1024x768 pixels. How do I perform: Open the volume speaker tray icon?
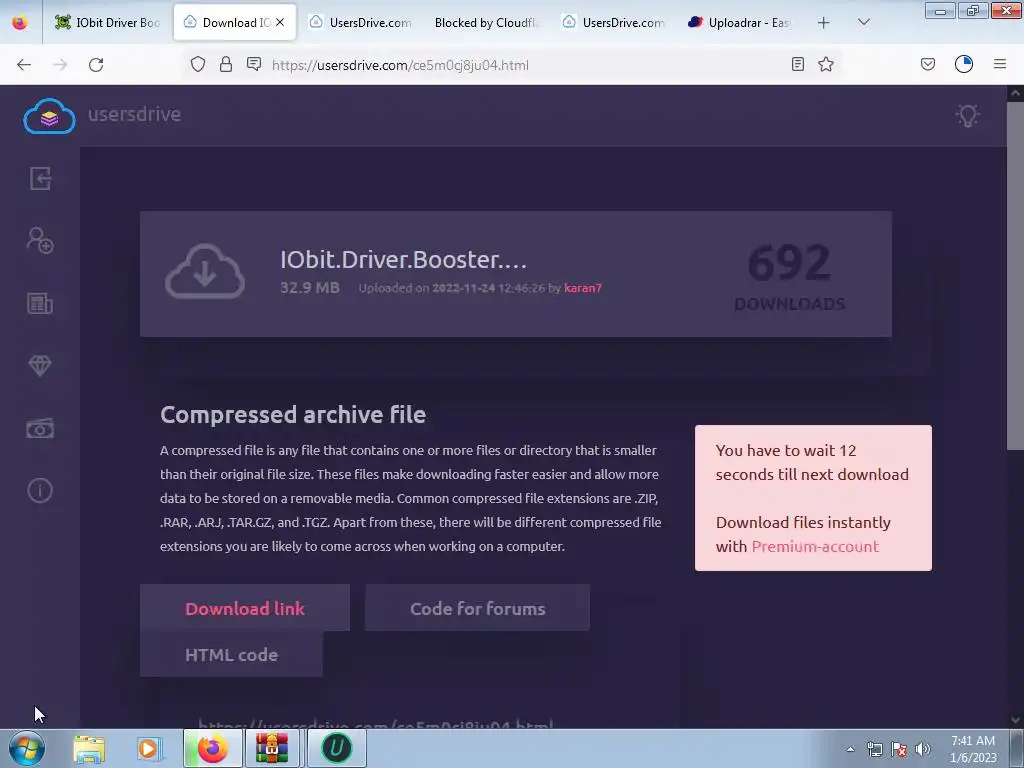(x=923, y=749)
